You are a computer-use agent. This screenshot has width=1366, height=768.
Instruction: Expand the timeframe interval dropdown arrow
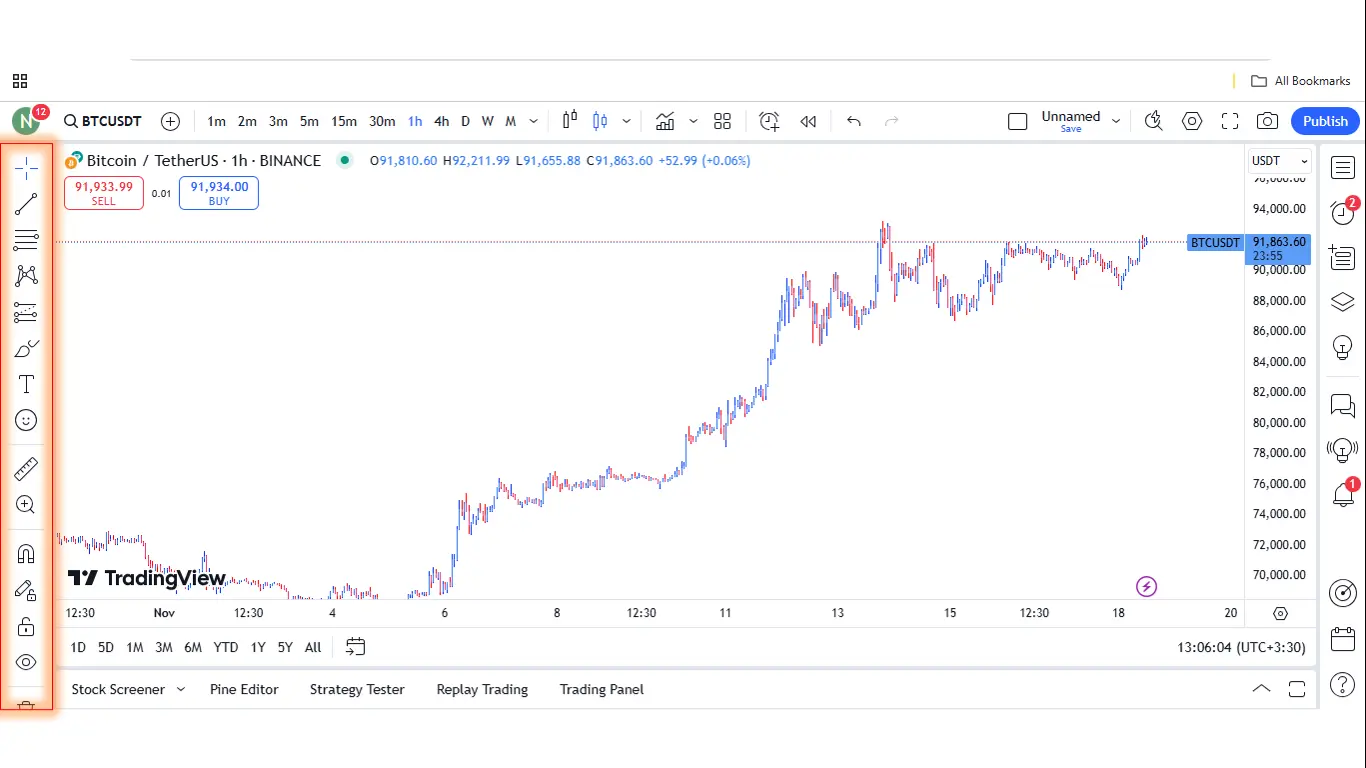tap(534, 121)
